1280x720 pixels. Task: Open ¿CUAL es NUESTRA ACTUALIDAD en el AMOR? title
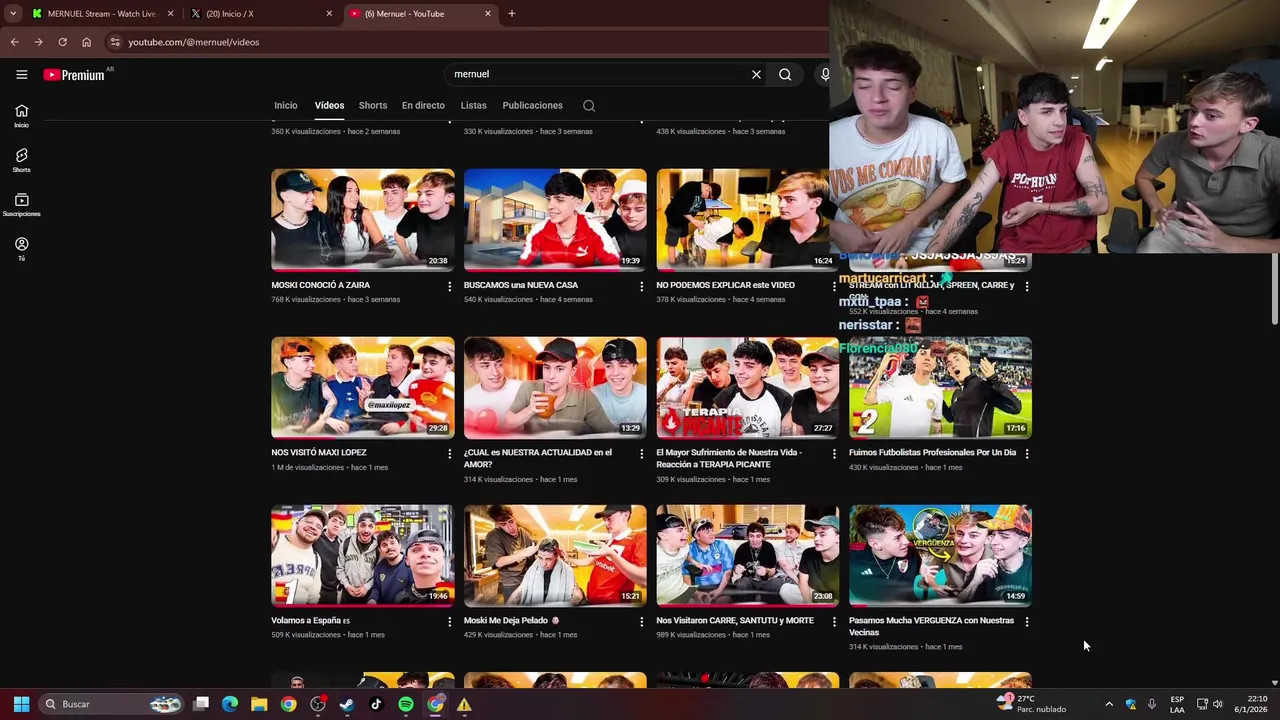[538, 458]
